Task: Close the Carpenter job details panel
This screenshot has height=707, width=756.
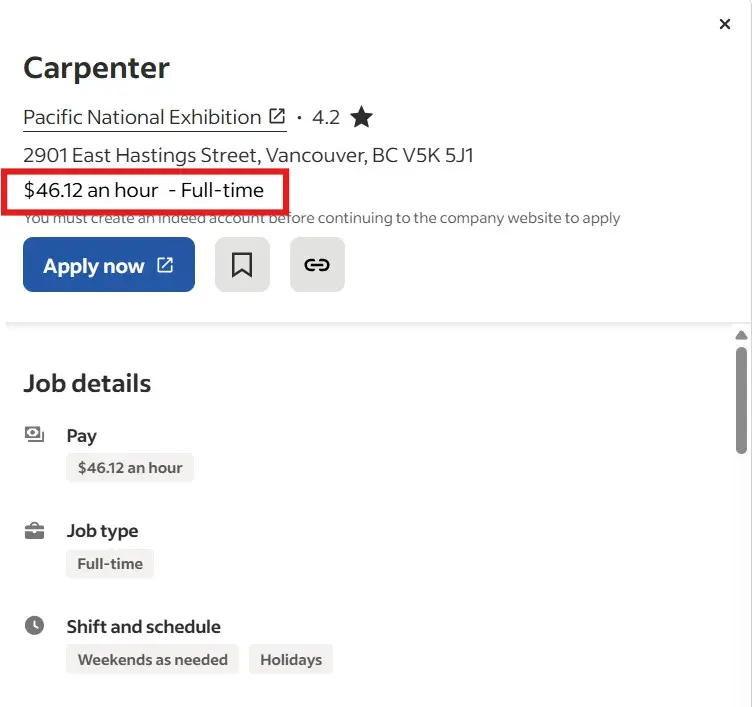Action: [725, 24]
